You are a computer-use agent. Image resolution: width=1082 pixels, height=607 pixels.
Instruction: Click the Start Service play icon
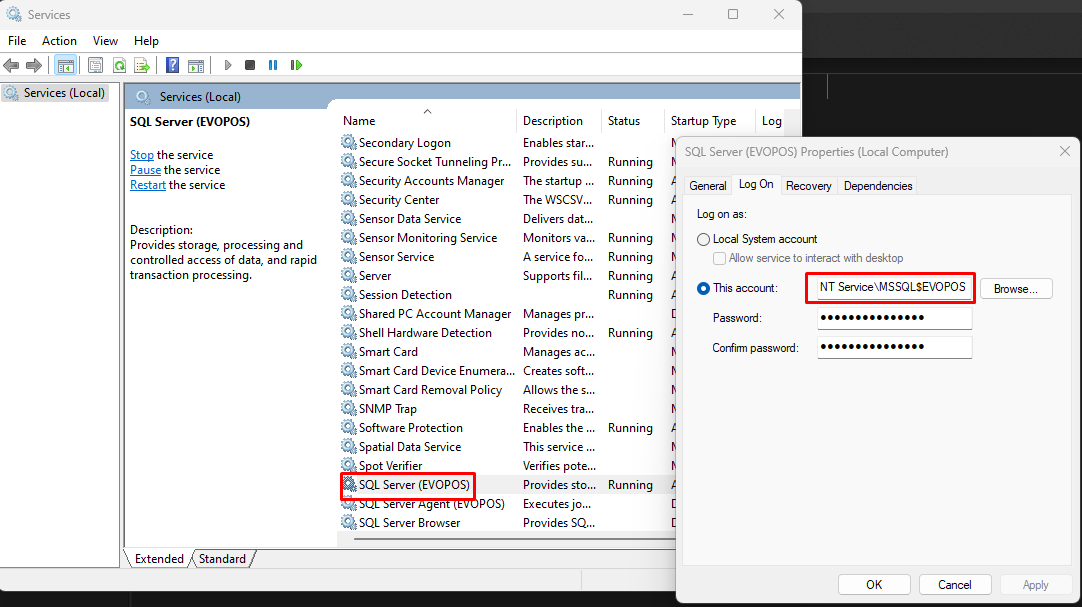[228, 66]
